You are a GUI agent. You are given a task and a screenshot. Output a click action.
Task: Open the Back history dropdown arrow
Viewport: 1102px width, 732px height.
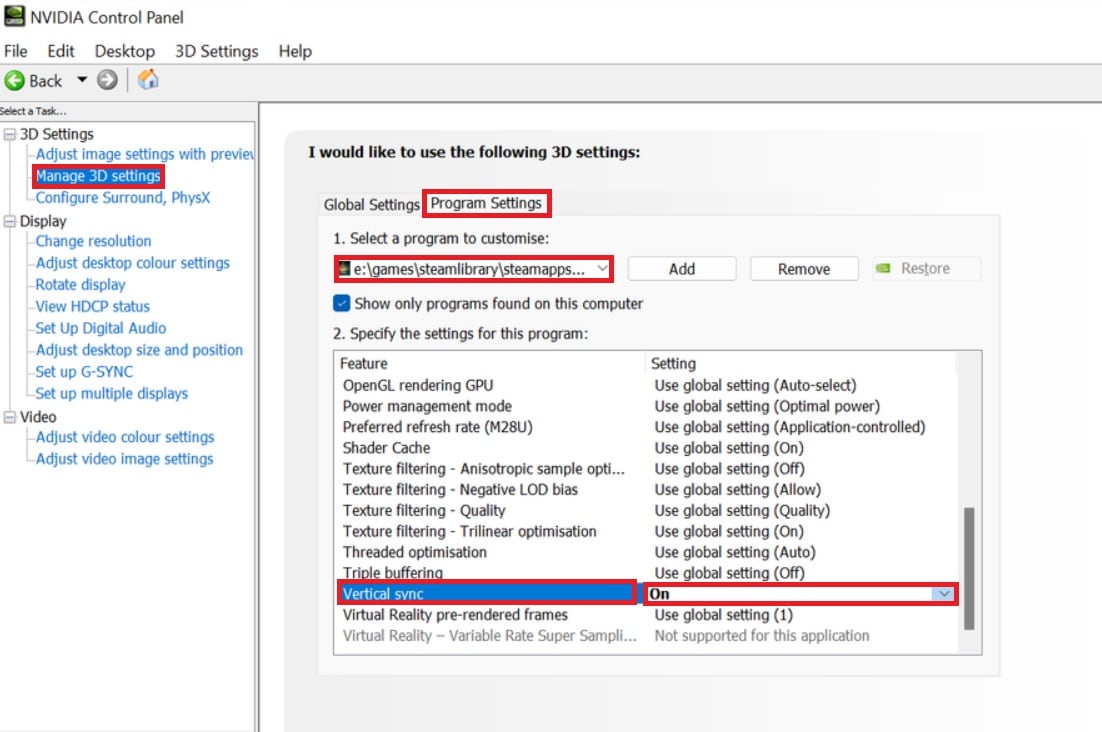tap(82, 80)
